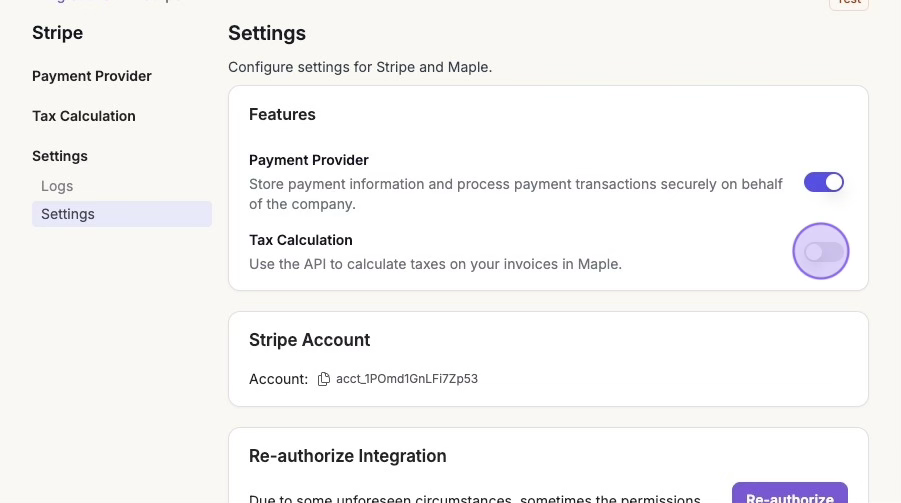Copy the Stripe account ID

point(323,379)
